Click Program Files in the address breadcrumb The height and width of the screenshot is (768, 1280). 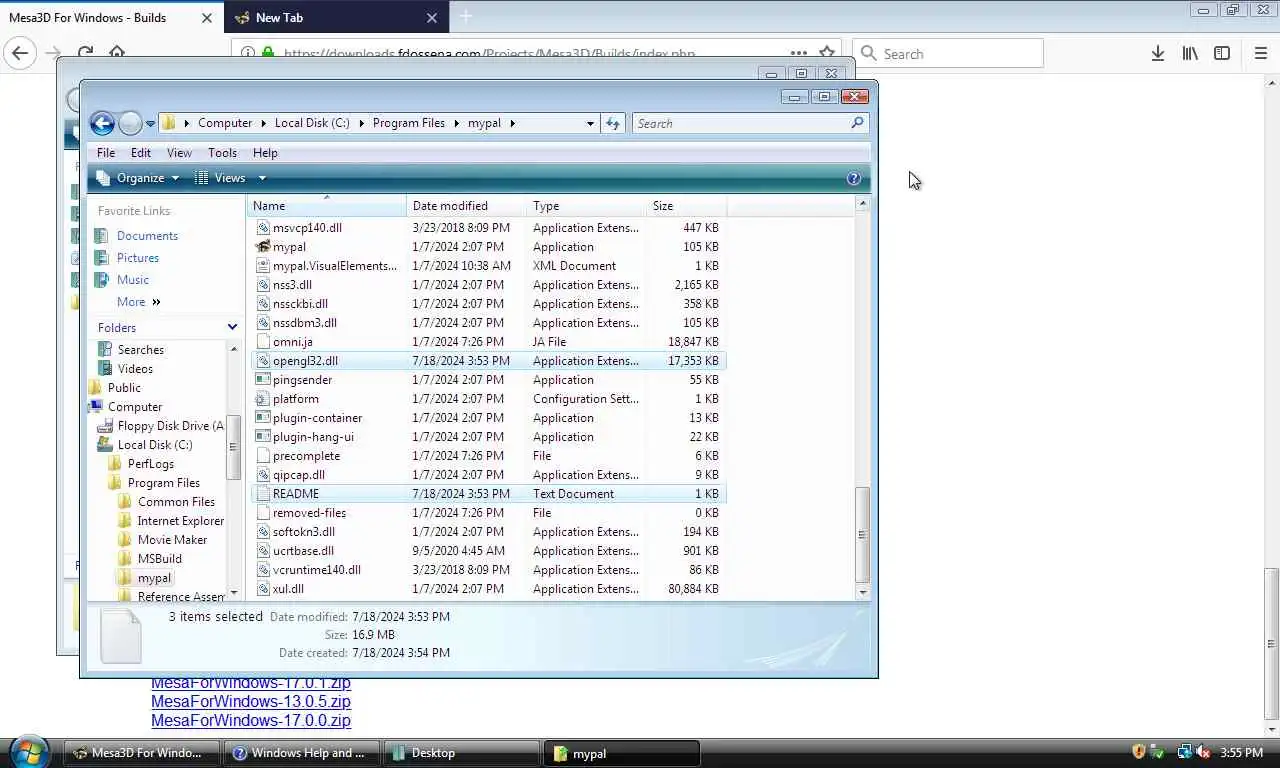408,123
